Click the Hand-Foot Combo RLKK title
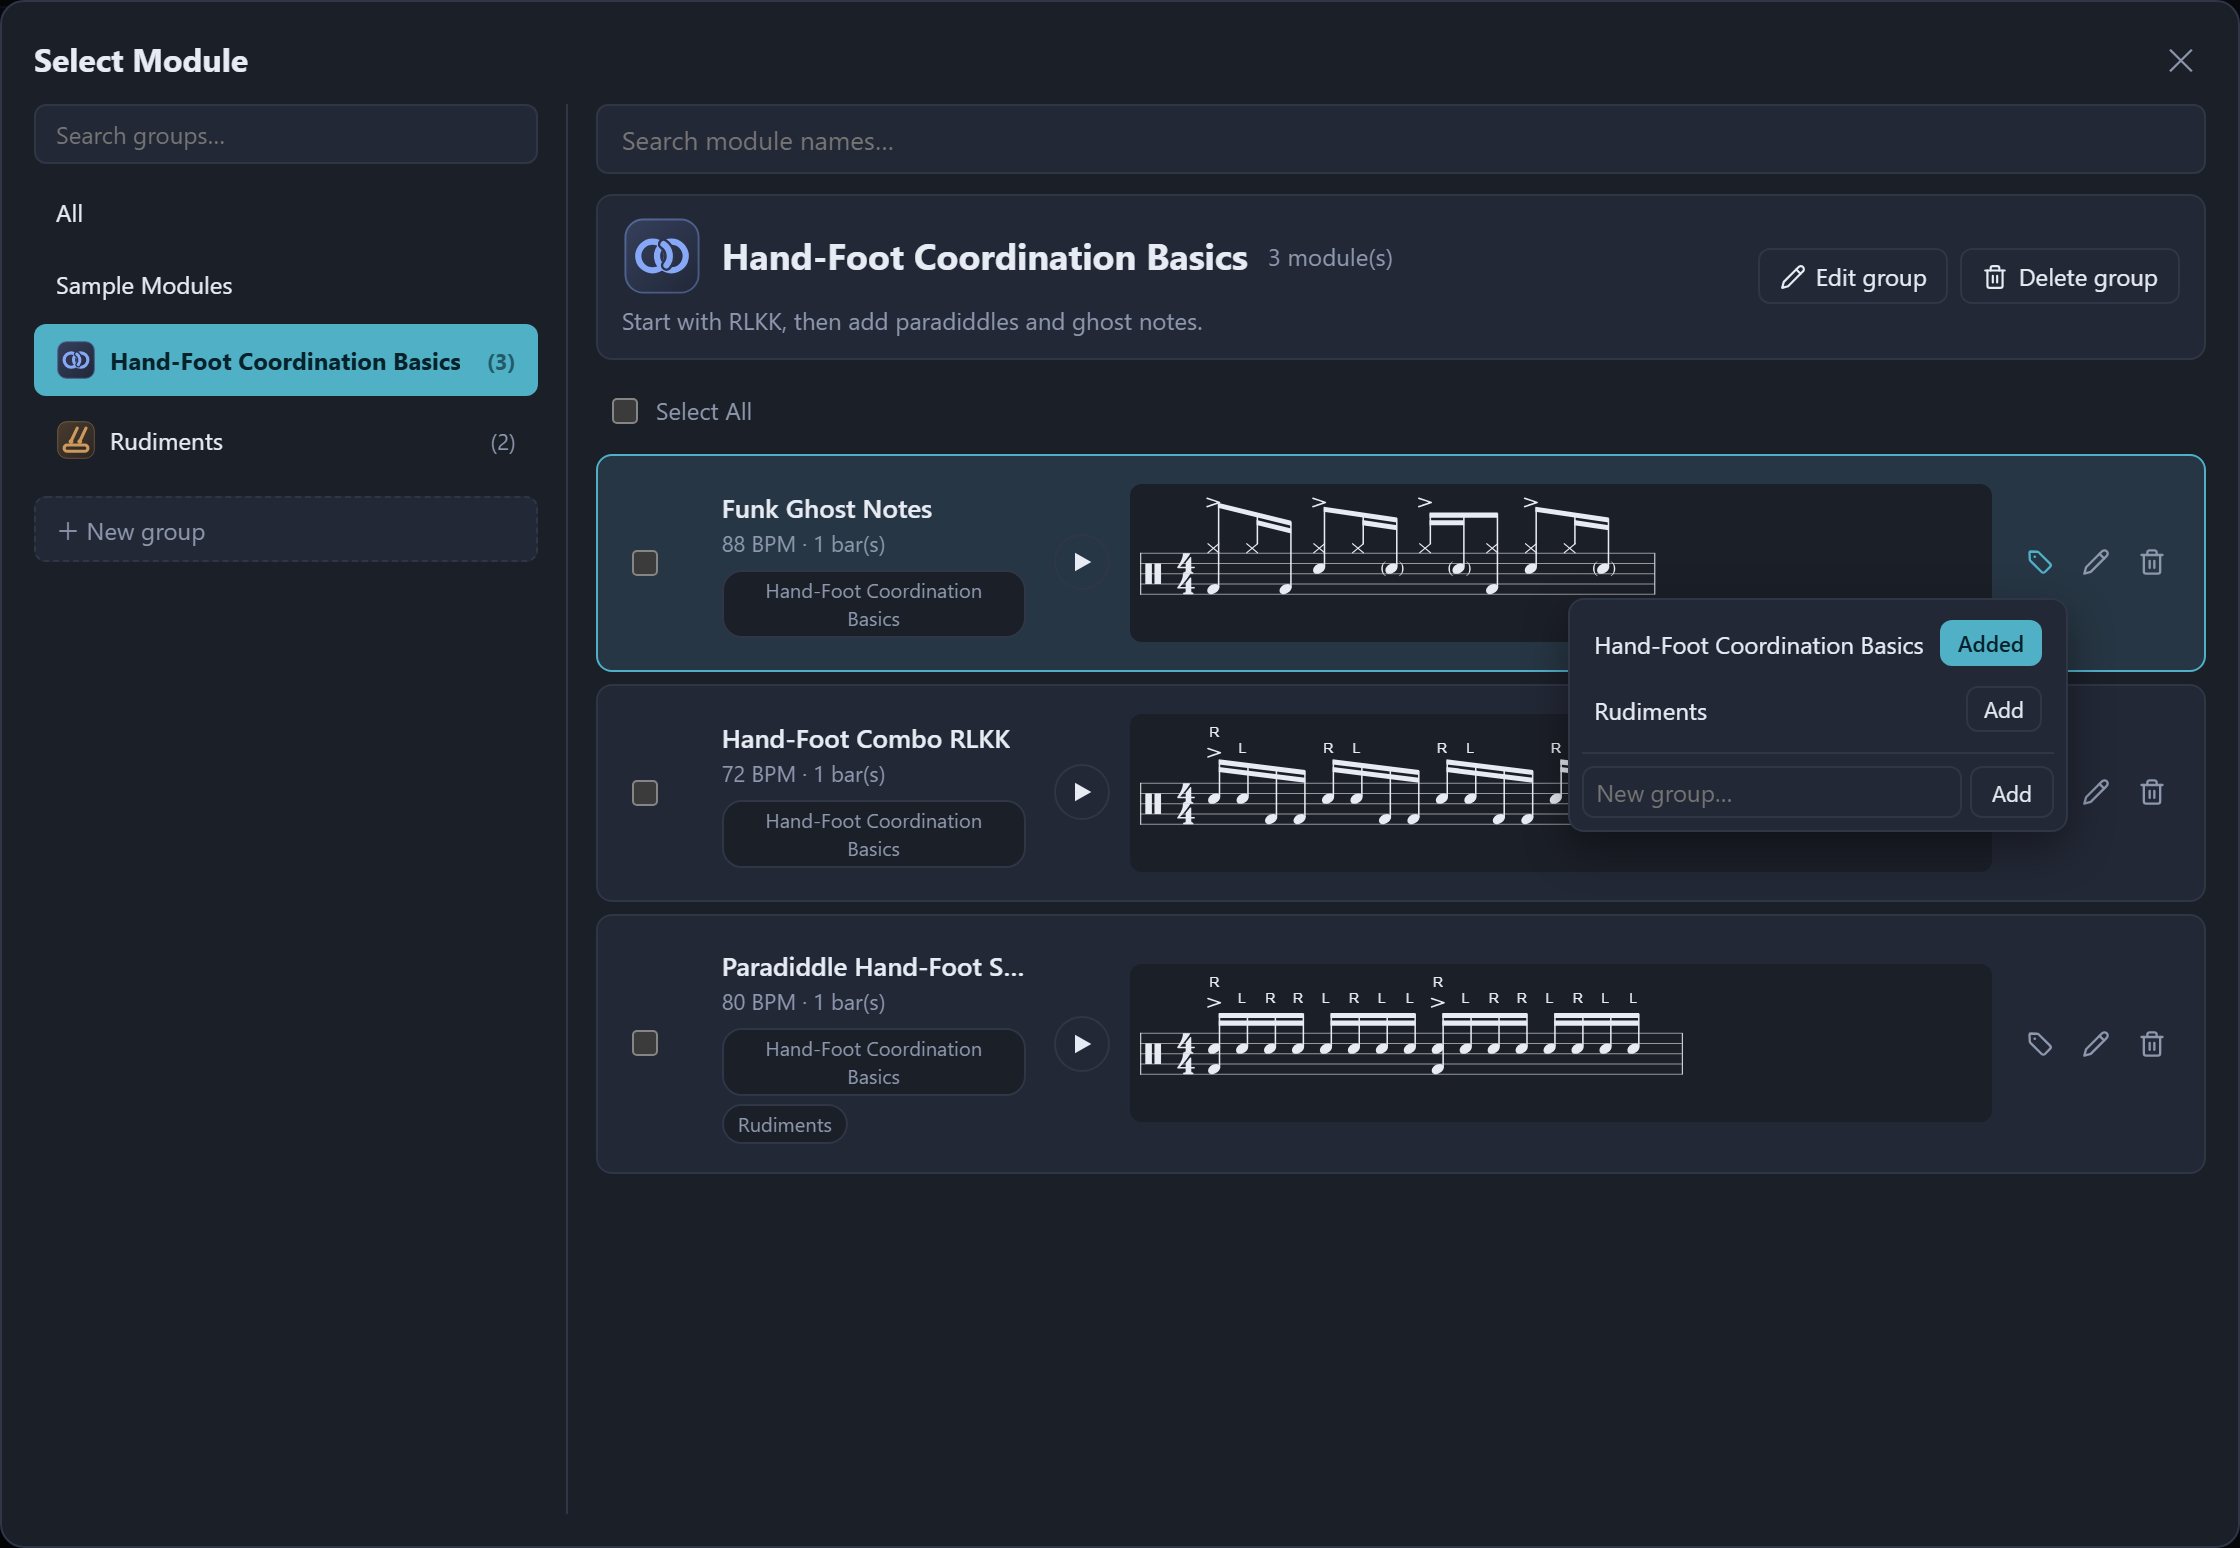The image size is (2240, 1548). (865, 739)
